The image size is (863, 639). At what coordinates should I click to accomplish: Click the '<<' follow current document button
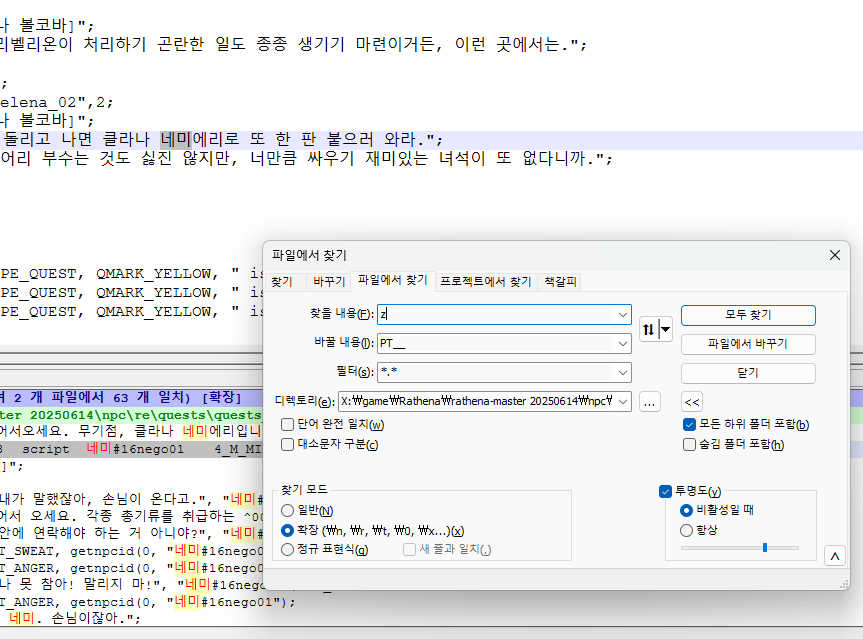pos(692,402)
